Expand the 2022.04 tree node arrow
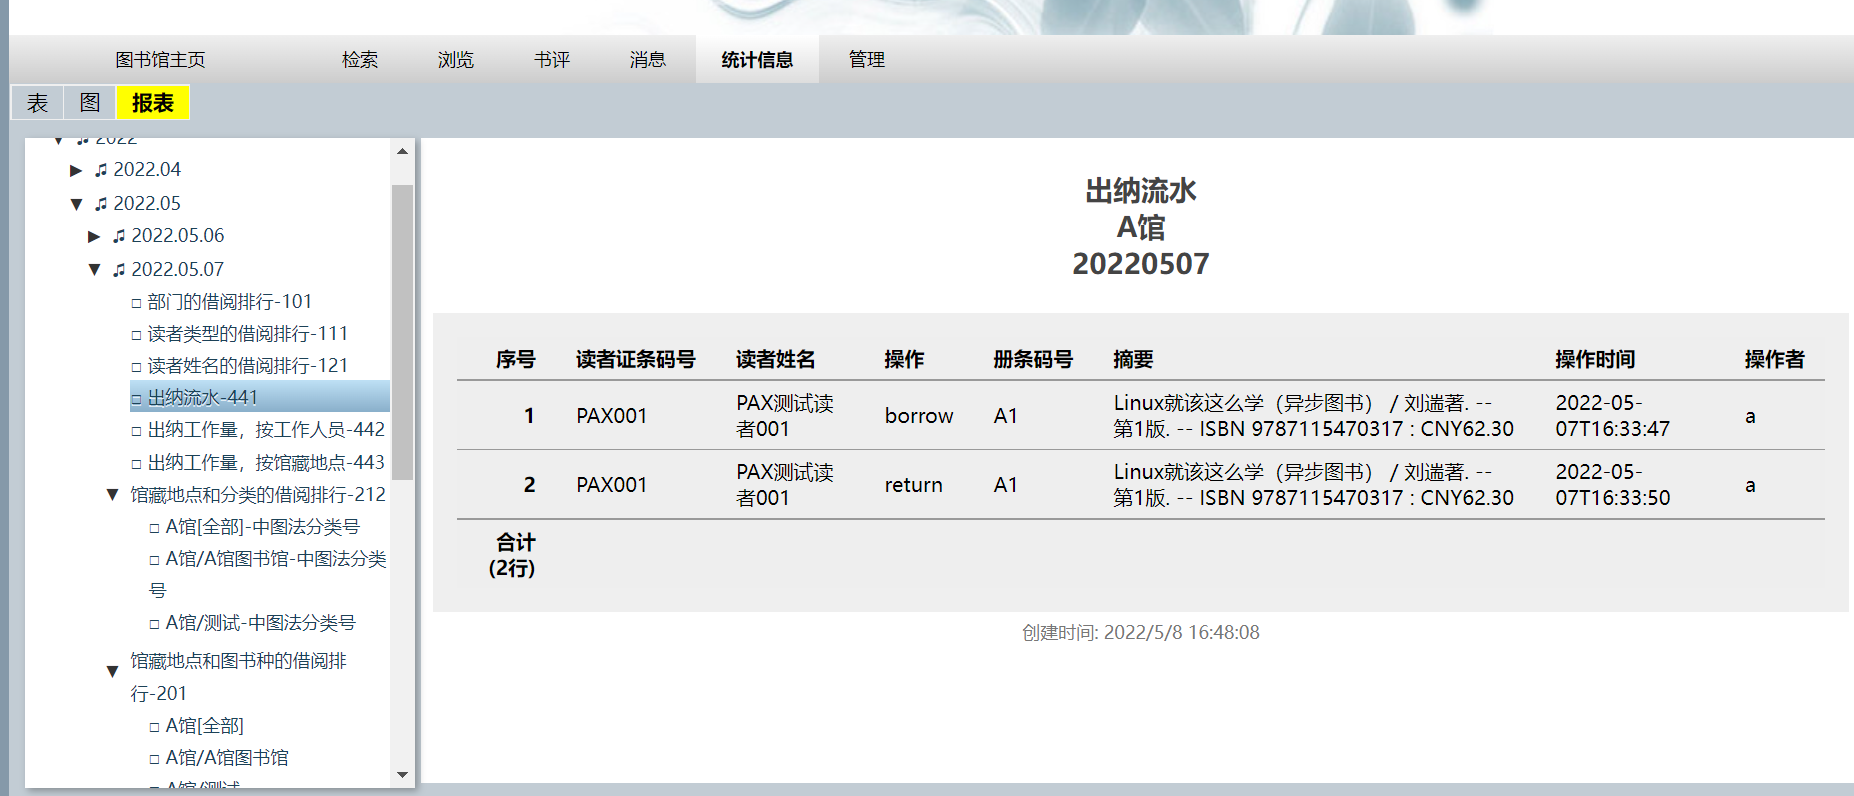Viewport: 1854px width, 796px height. (x=76, y=170)
